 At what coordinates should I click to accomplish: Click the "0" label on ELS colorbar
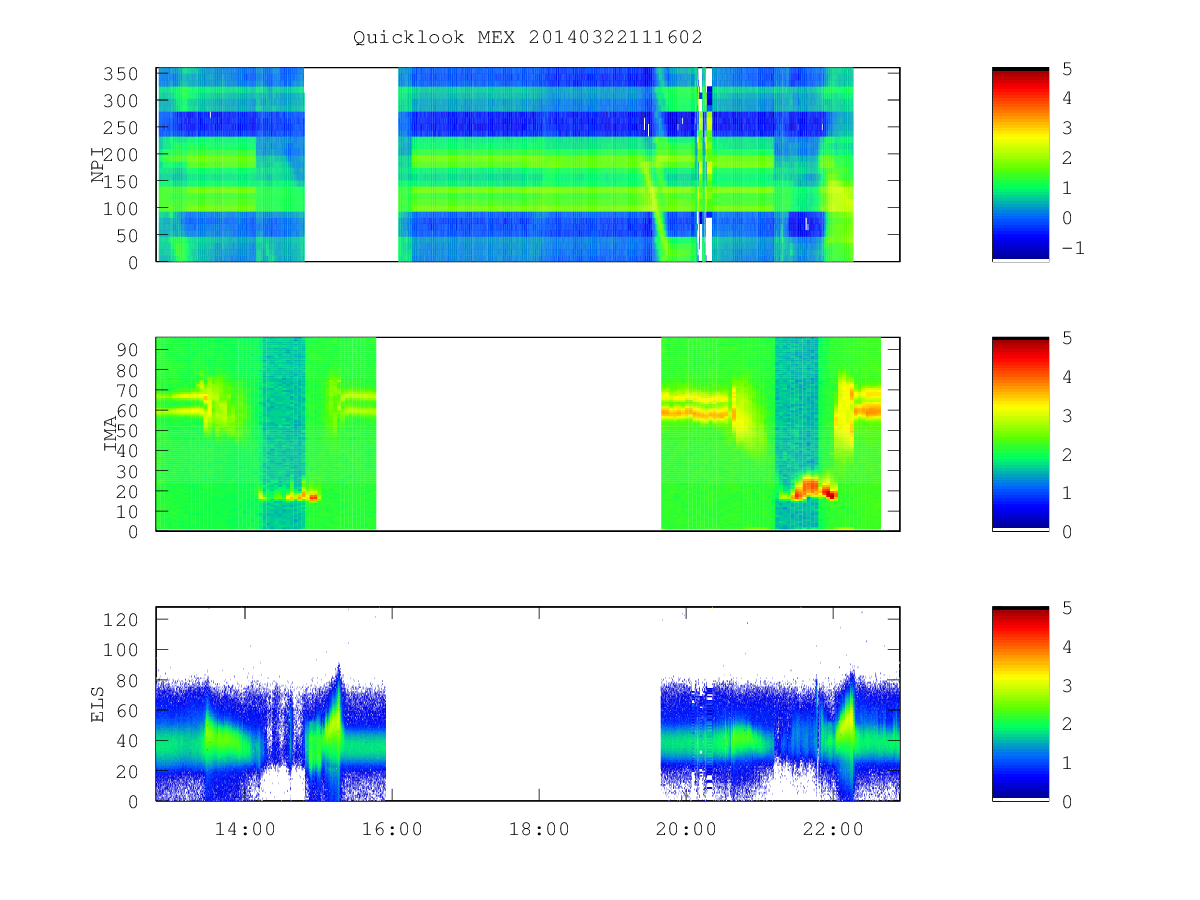coord(1065,801)
